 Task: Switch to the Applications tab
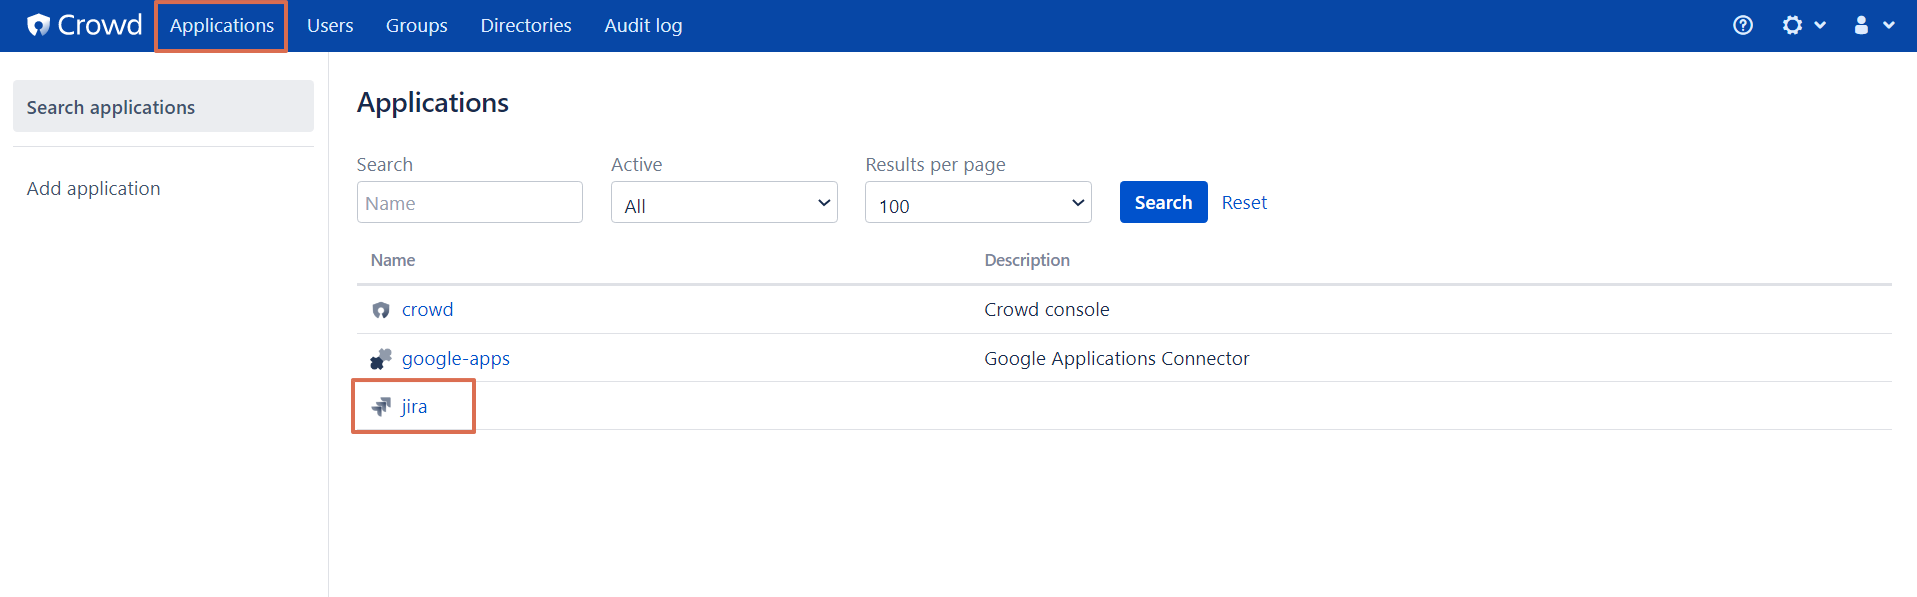221,26
